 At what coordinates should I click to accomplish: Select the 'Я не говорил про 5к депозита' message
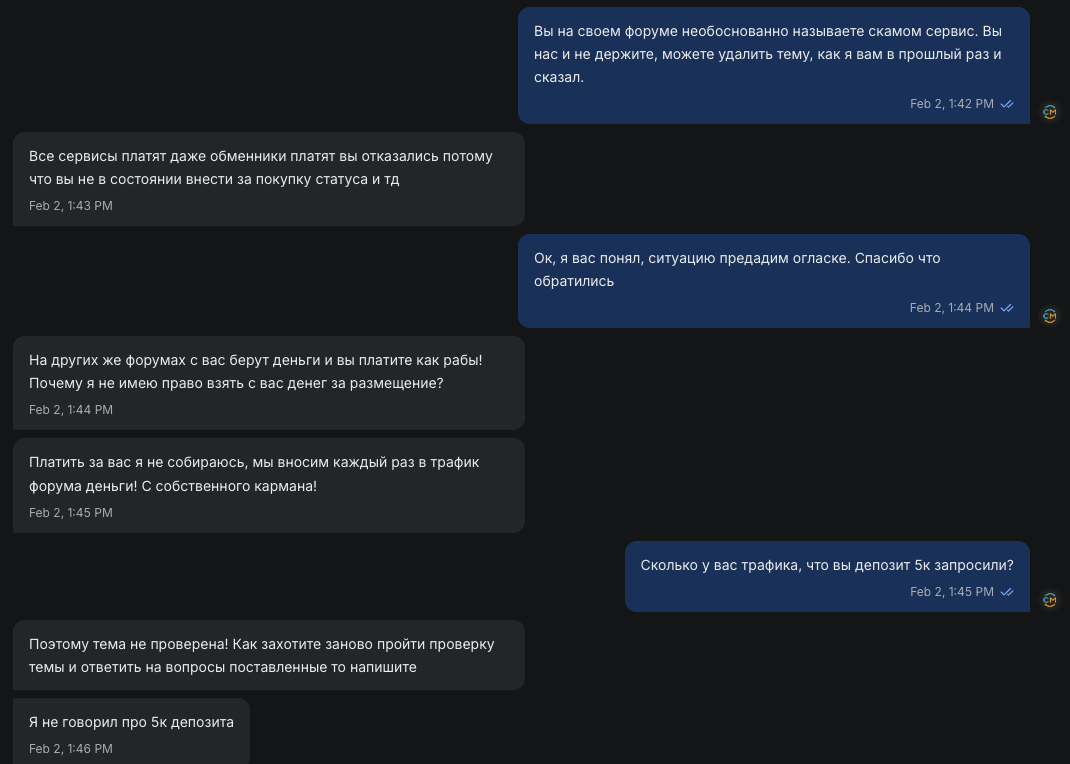(x=131, y=722)
